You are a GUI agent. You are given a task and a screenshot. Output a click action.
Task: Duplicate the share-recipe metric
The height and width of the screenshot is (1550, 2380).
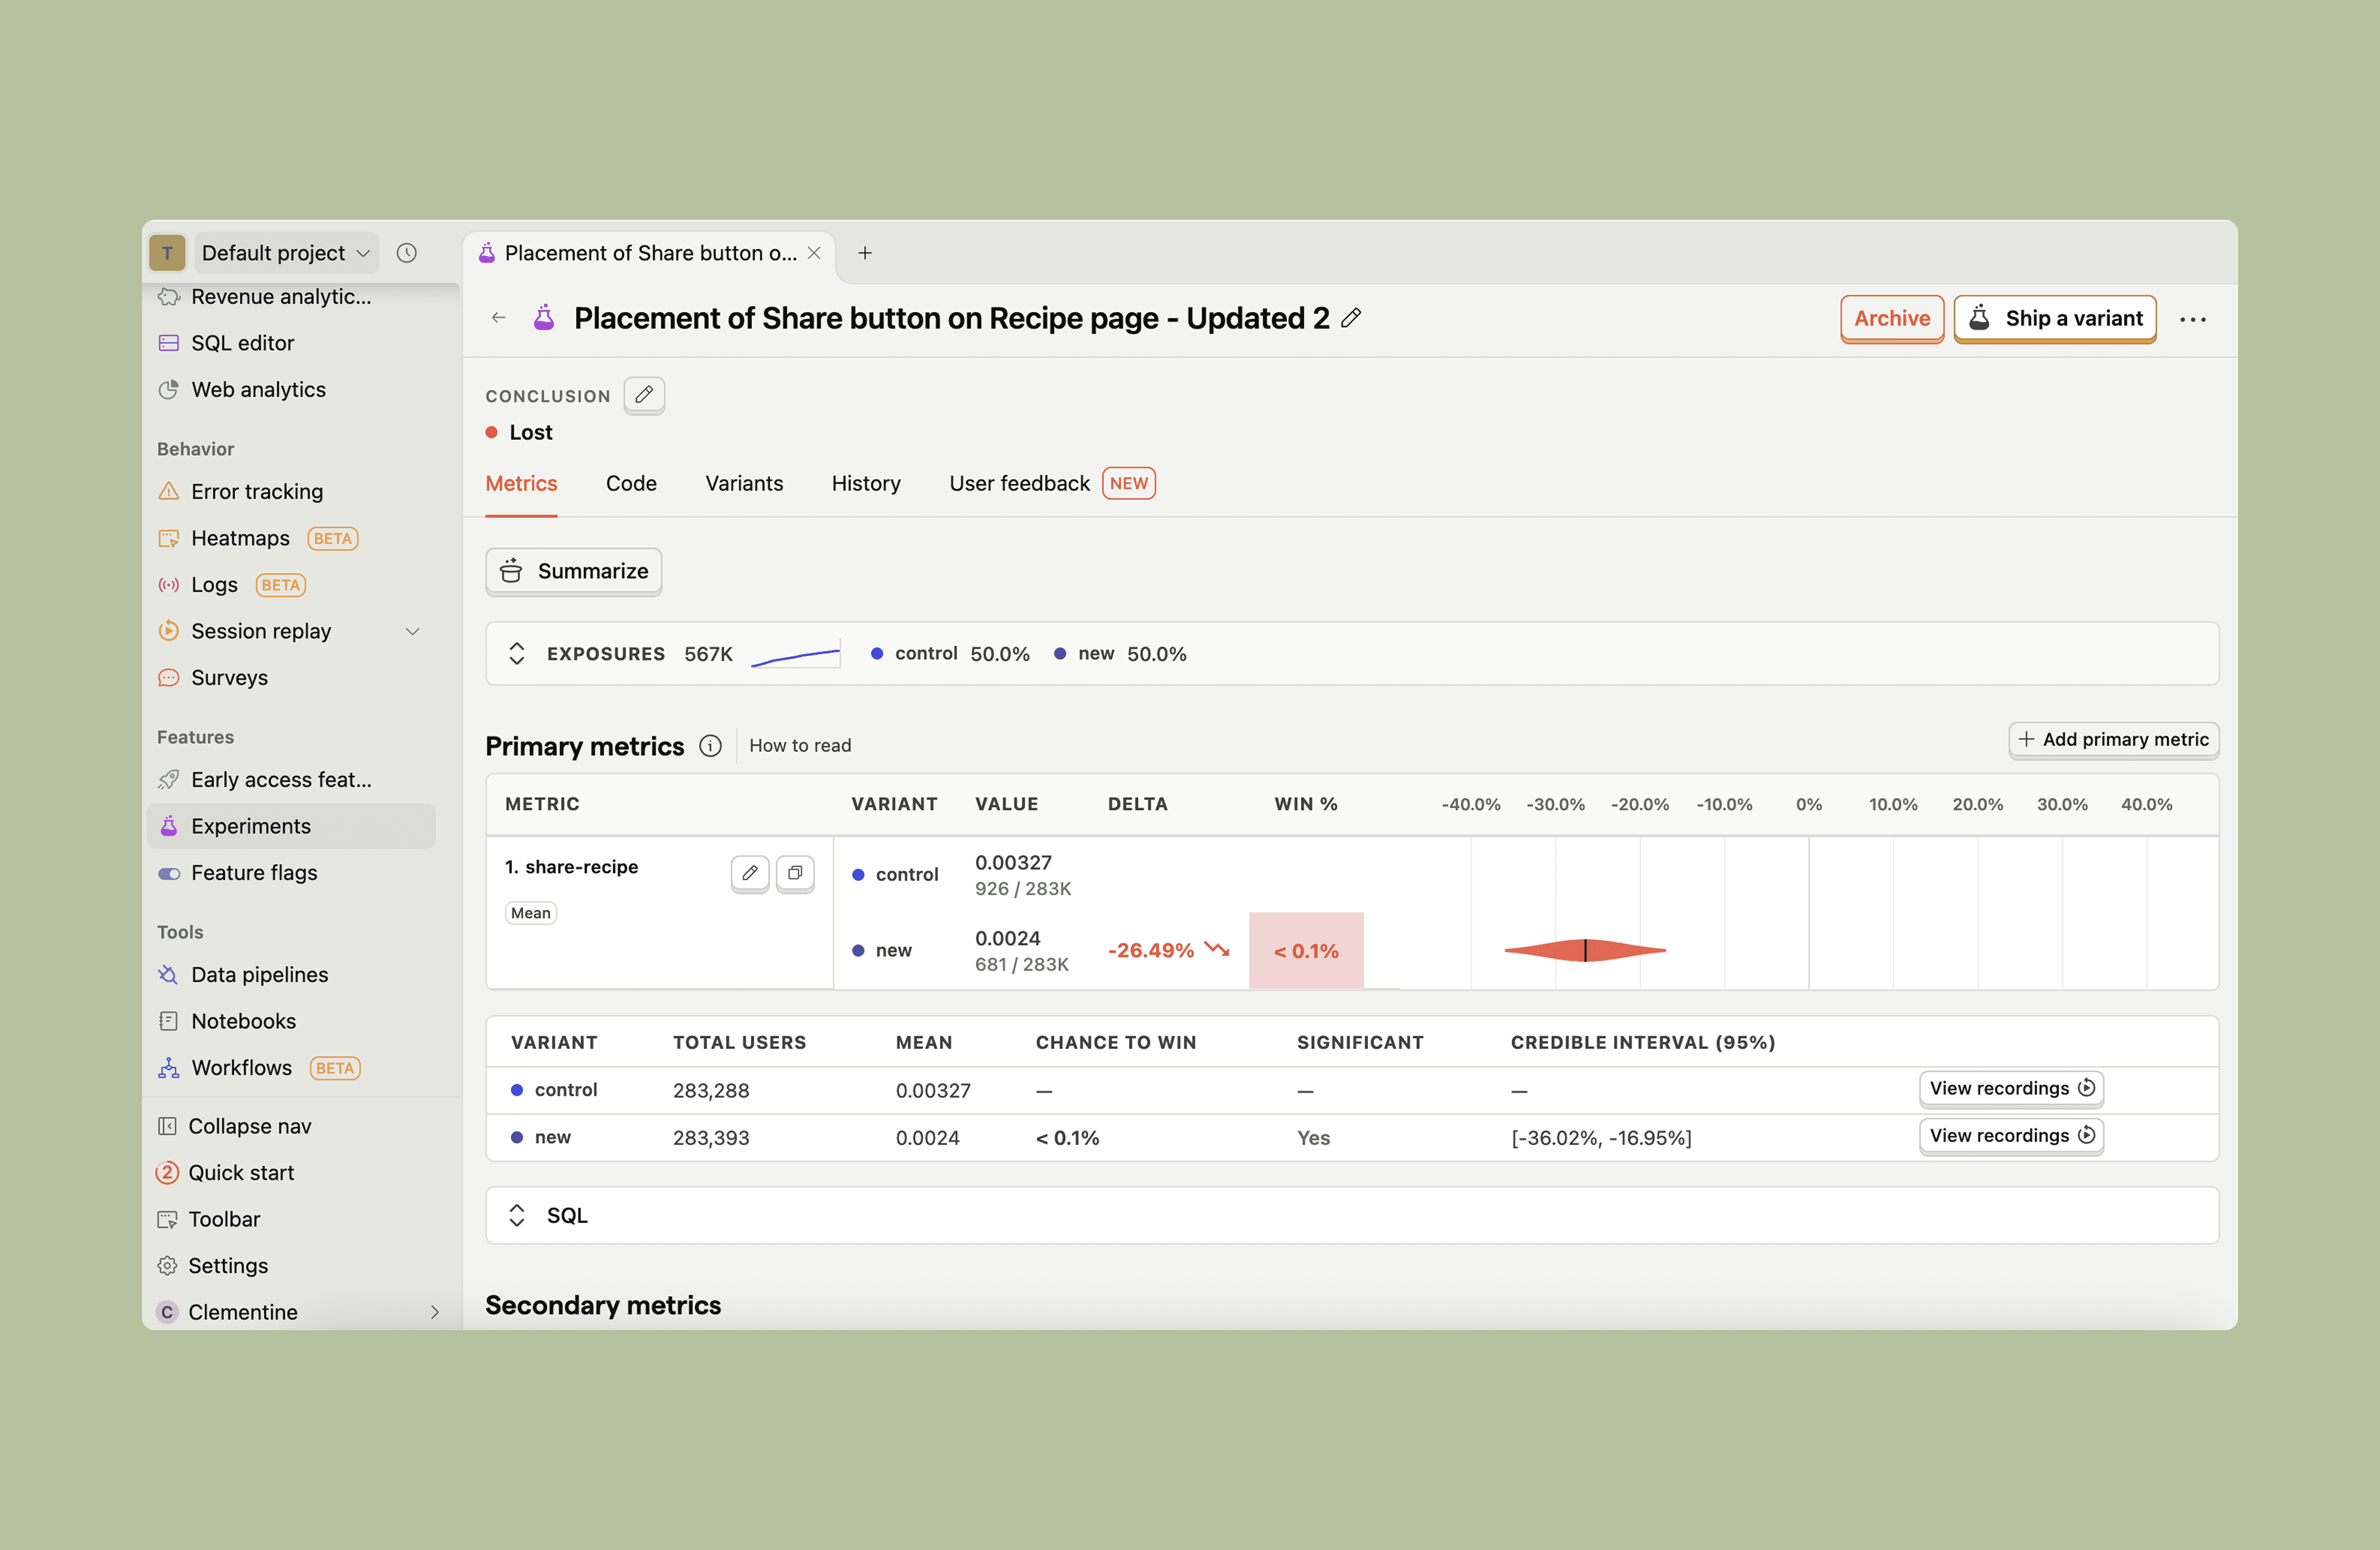click(x=795, y=873)
